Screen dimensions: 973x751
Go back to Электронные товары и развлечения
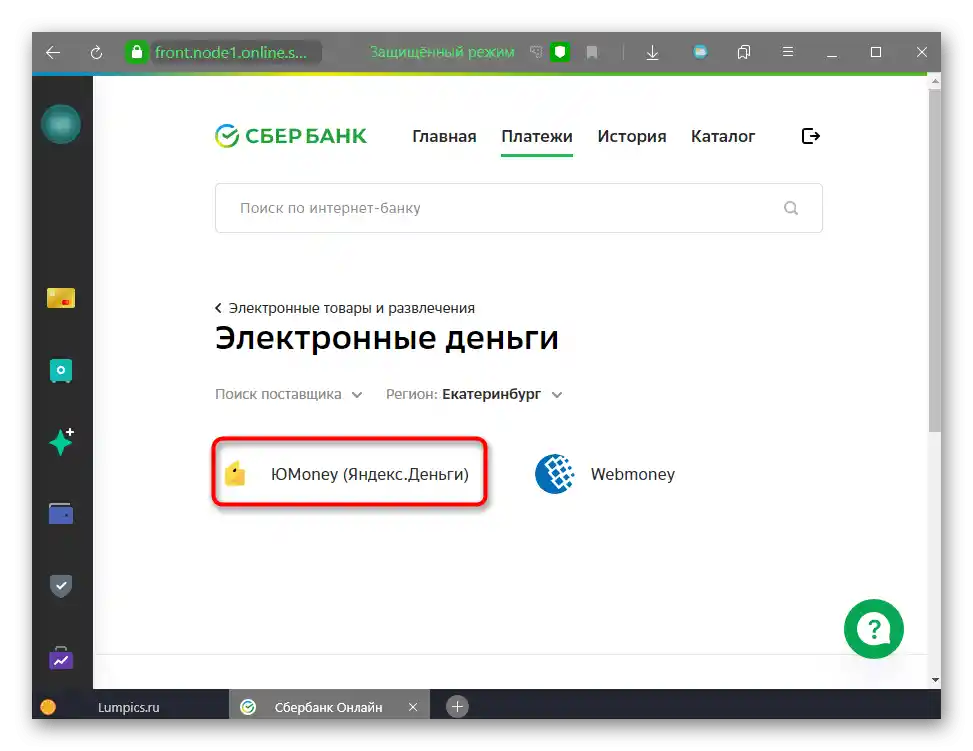[345, 308]
